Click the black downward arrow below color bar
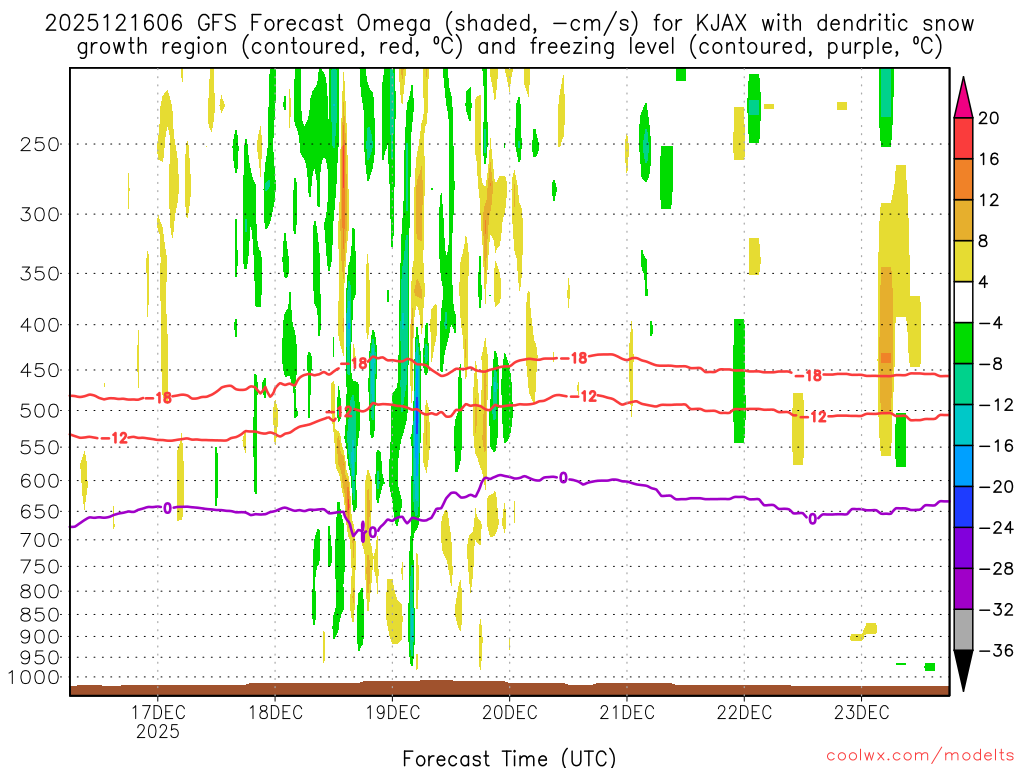1024x768 pixels. [x=963, y=671]
